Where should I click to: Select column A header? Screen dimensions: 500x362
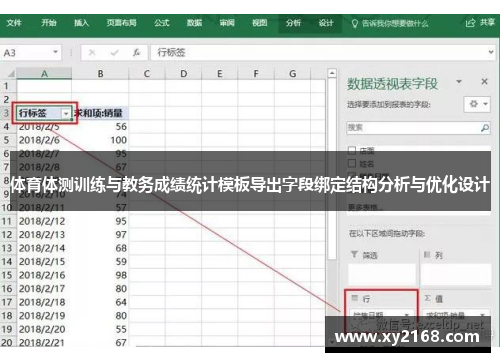click(x=44, y=74)
